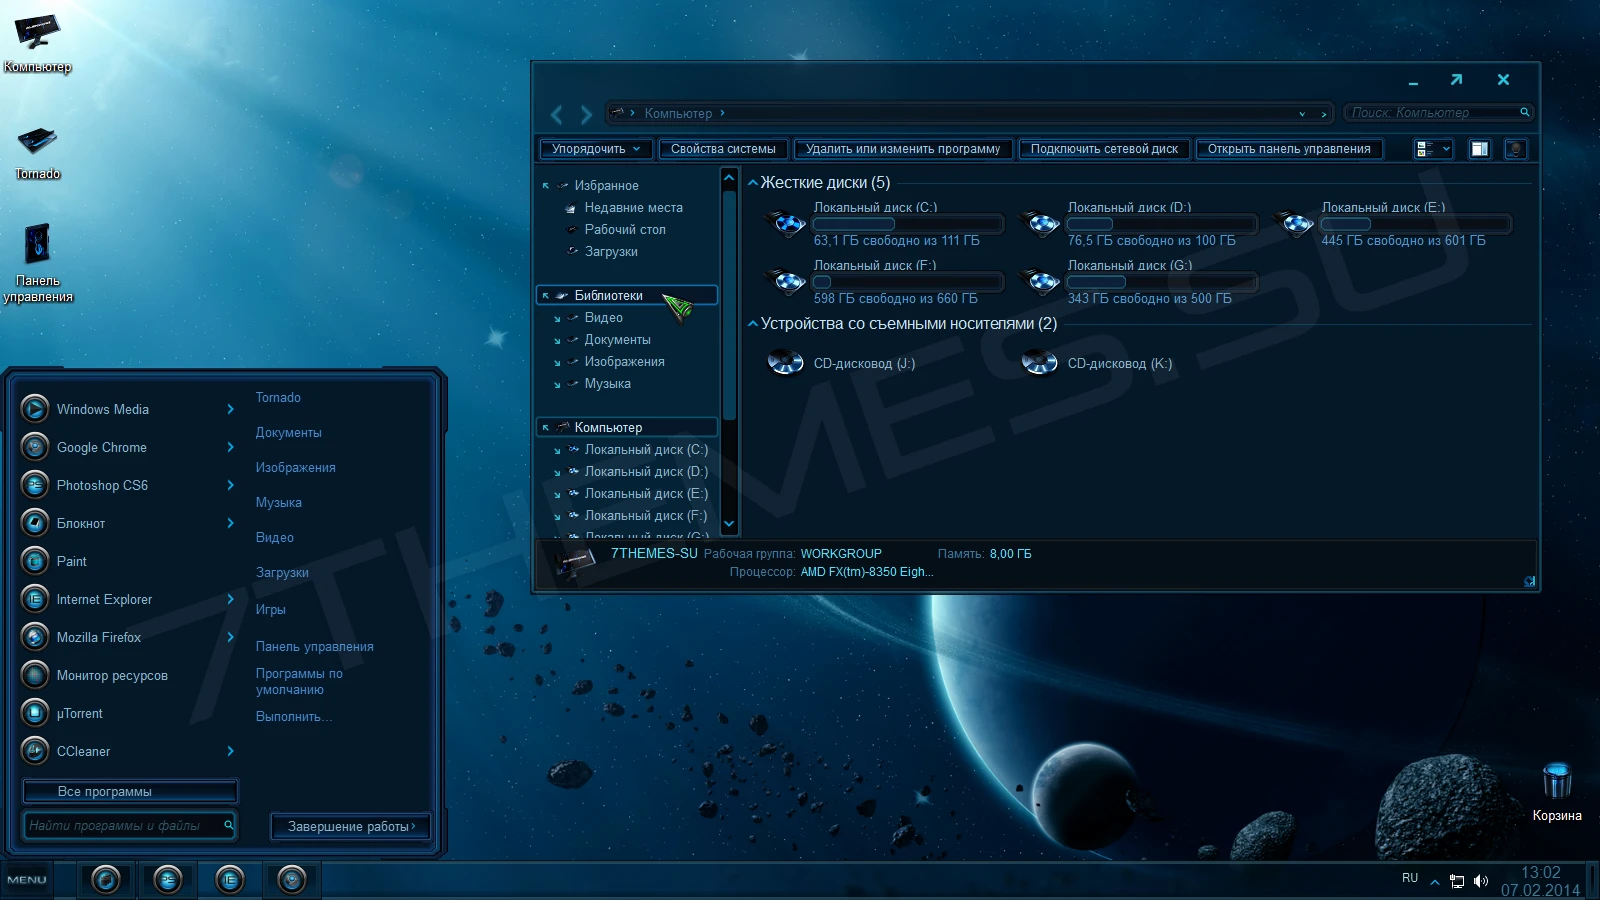Open the Help (lightbulb) icon in Explorer toolbar
1600x900 pixels.
point(1515,148)
